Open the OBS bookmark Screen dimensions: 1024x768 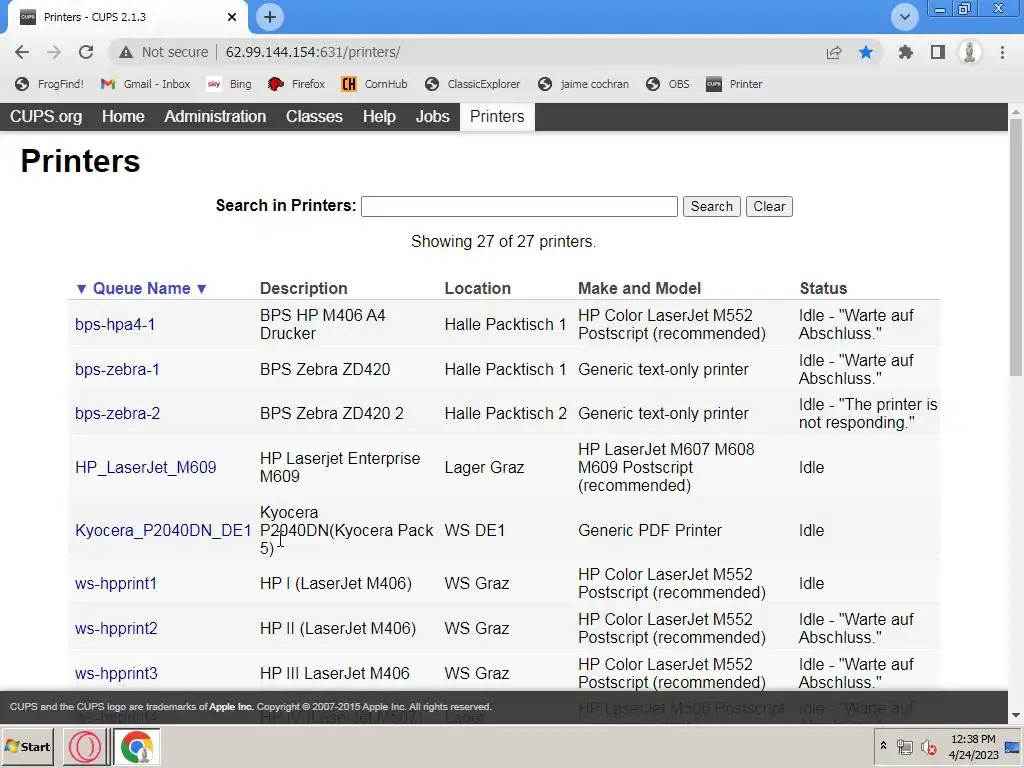coord(667,84)
